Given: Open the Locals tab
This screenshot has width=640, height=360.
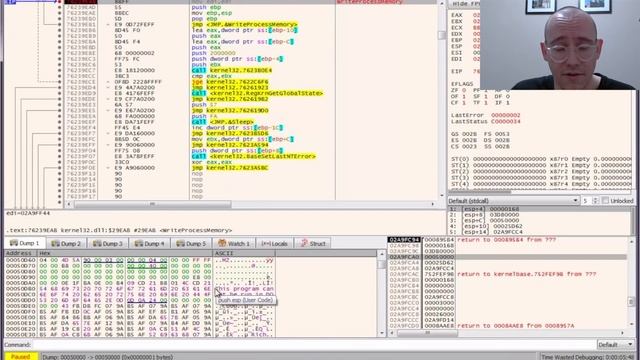Looking at the screenshot, I should tap(274, 244).
